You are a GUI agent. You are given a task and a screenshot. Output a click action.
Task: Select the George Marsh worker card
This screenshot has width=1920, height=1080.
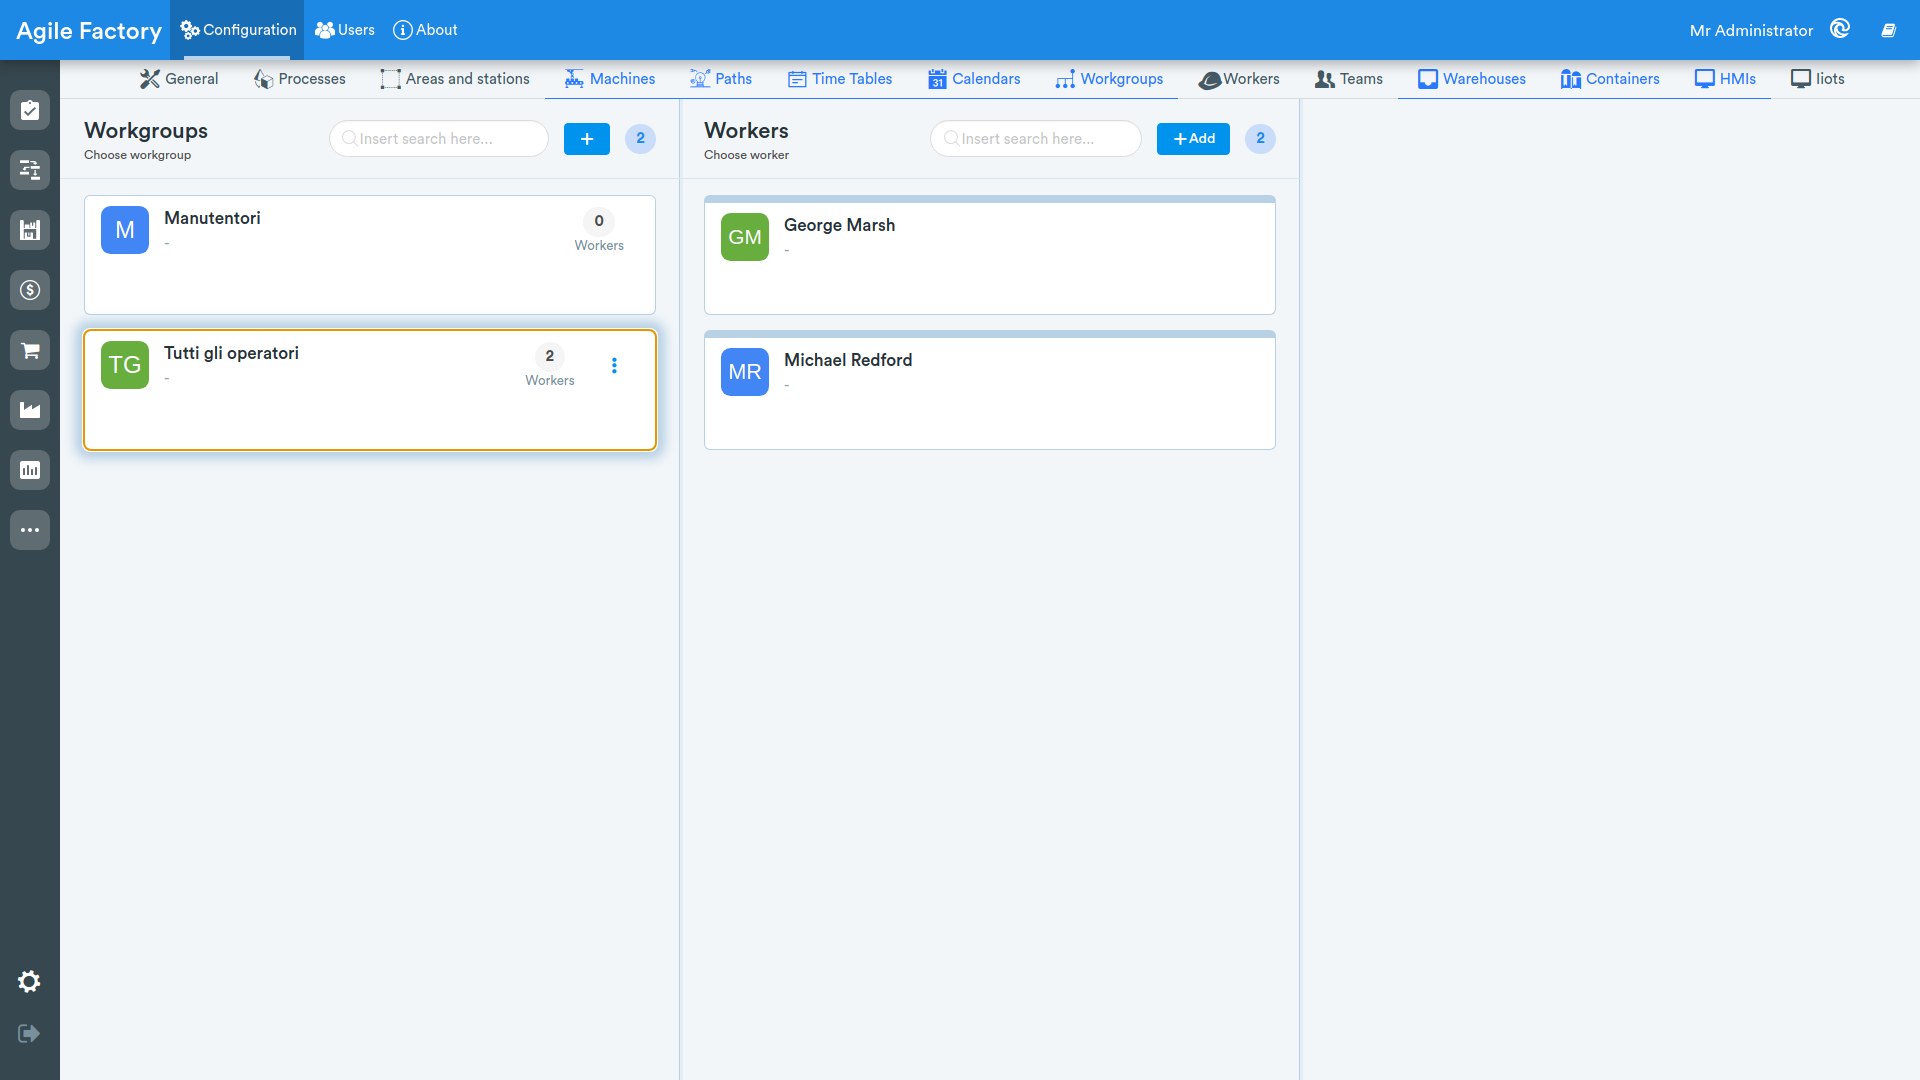[990, 255]
